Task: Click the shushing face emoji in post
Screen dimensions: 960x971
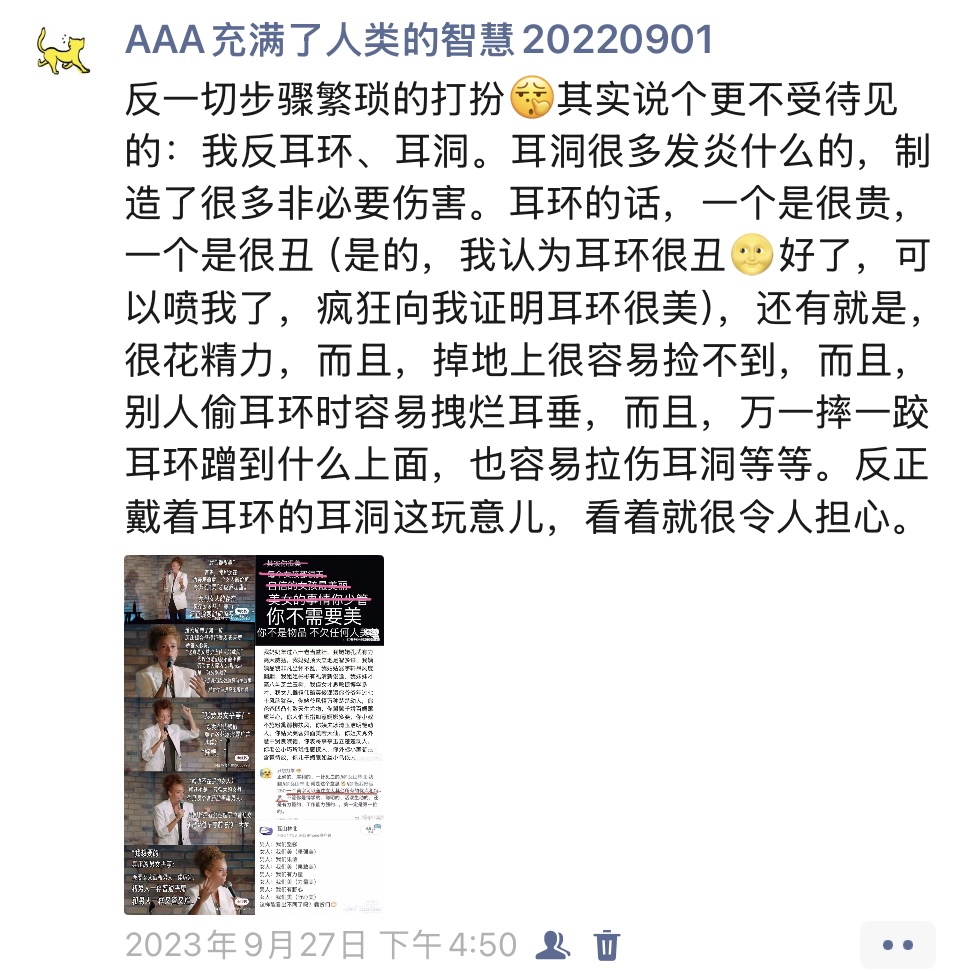Action: pyautogui.click(x=531, y=98)
